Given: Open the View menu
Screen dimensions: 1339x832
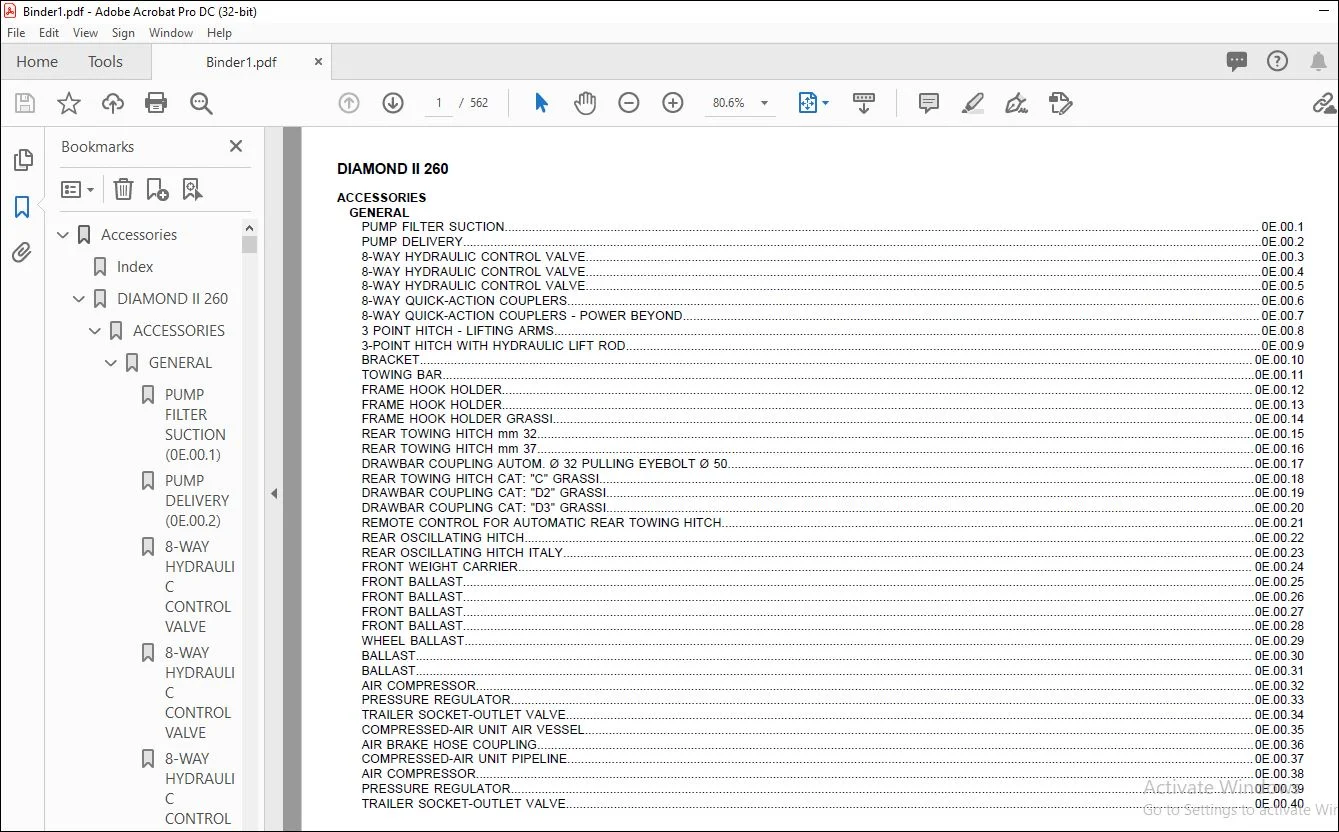Looking at the screenshot, I should 86,33.
